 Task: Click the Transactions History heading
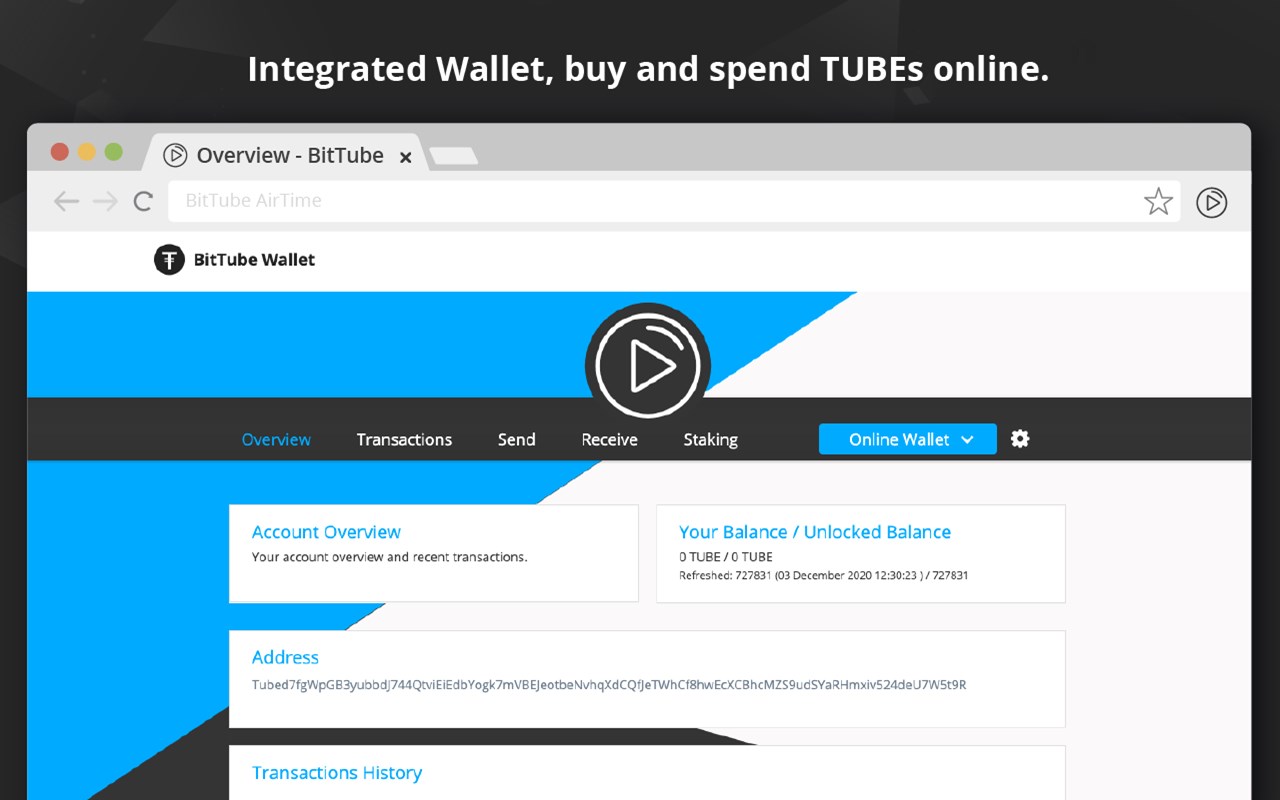337,773
